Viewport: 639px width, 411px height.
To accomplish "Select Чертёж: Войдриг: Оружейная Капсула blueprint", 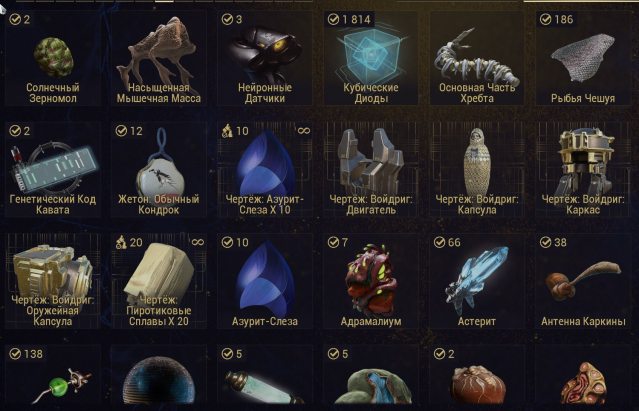I will point(53,281).
